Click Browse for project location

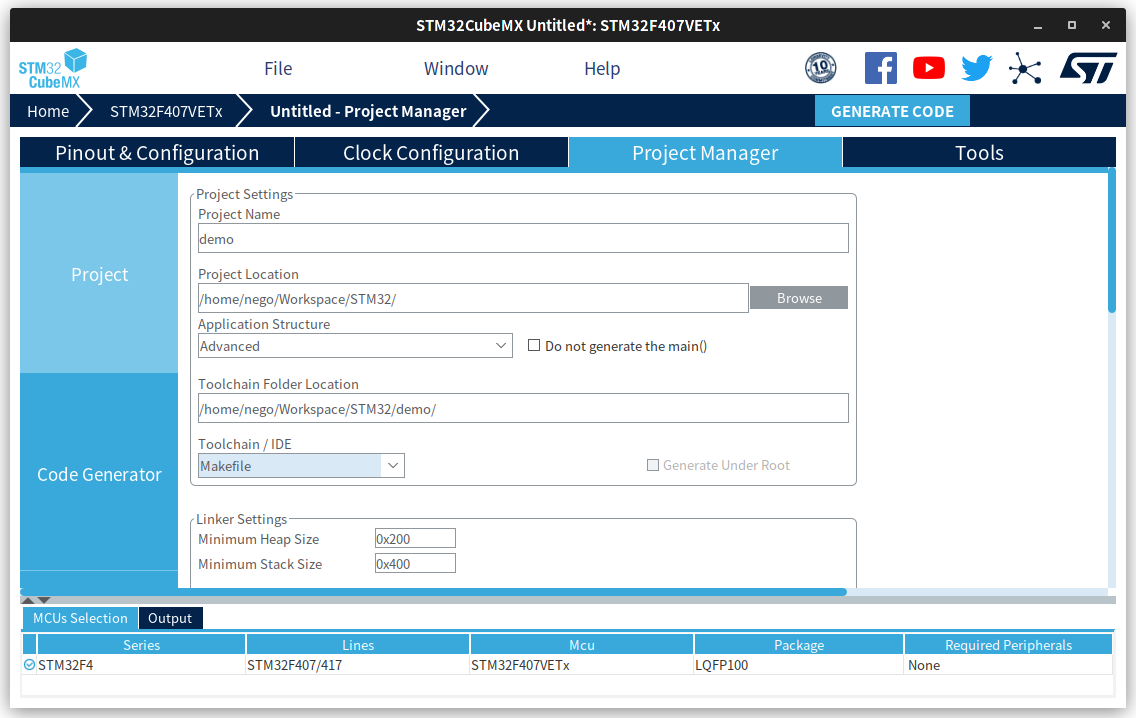[x=799, y=298]
